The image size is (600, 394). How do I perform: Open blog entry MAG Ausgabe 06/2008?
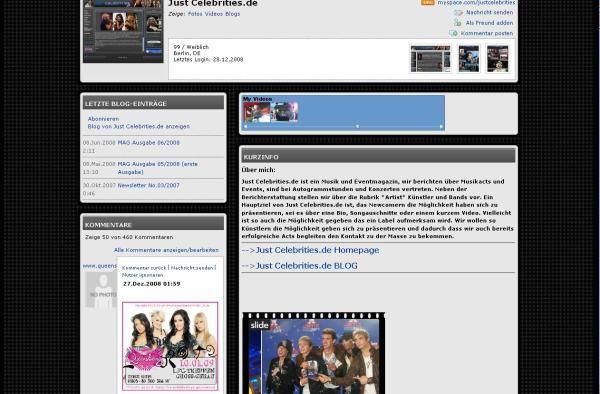pos(148,143)
